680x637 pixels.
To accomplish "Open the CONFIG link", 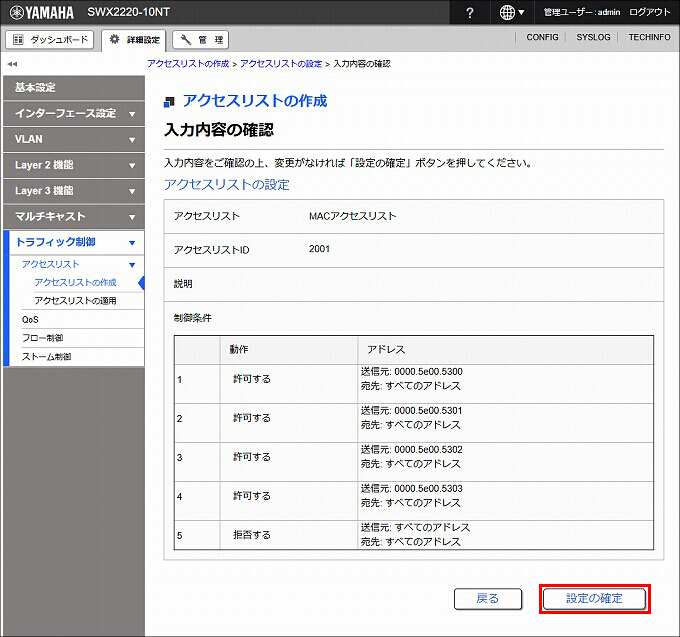I will click(542, 37).
